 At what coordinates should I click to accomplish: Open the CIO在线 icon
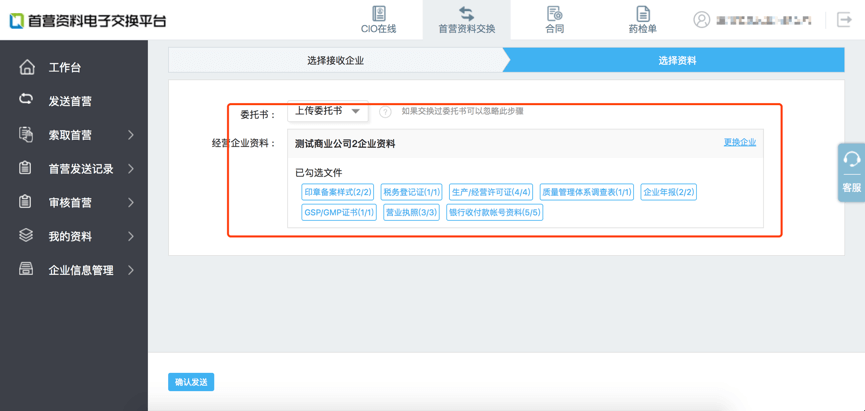click(378, 13)
